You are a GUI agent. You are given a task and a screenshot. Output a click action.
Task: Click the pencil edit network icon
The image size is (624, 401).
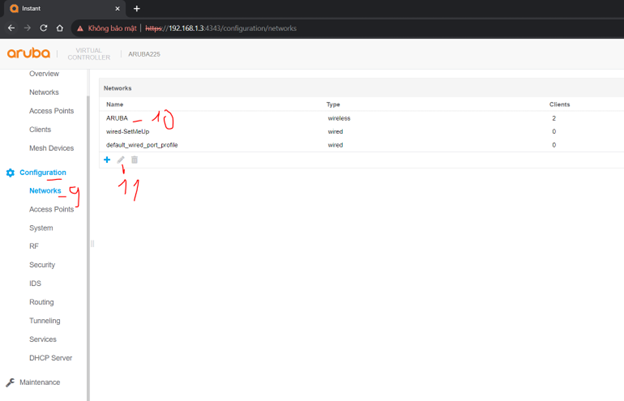tap(121, 160)
